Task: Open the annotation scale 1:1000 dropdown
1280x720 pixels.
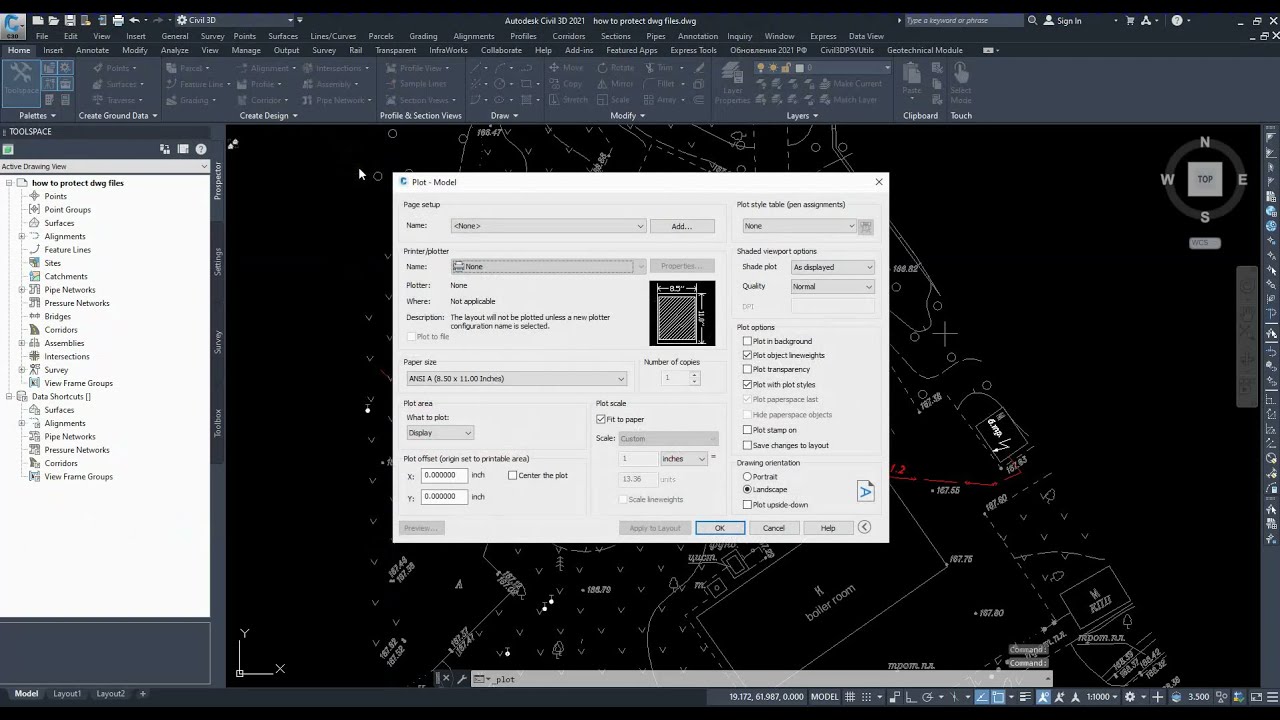Action: pyautogui.click(x=1102, y=697)
